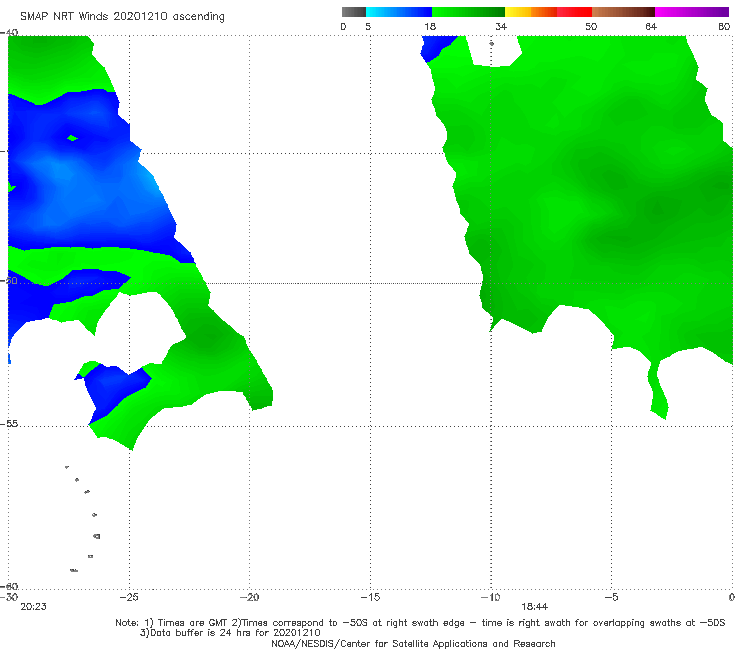The height and width of the screenshot is (650, 740).
Task: Click the magenta-purple segment of the color bar
Action: tap(692, 12)
